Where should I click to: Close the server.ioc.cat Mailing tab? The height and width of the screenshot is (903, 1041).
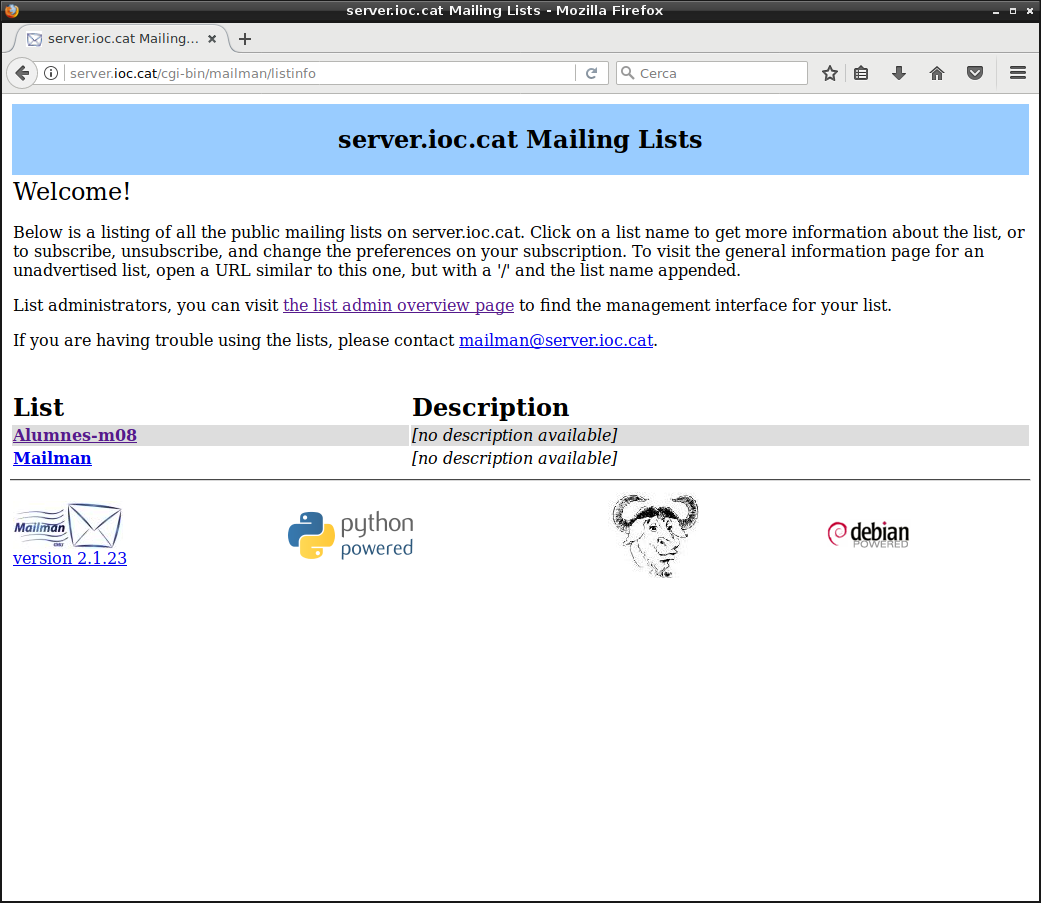[x=212, y=39]
